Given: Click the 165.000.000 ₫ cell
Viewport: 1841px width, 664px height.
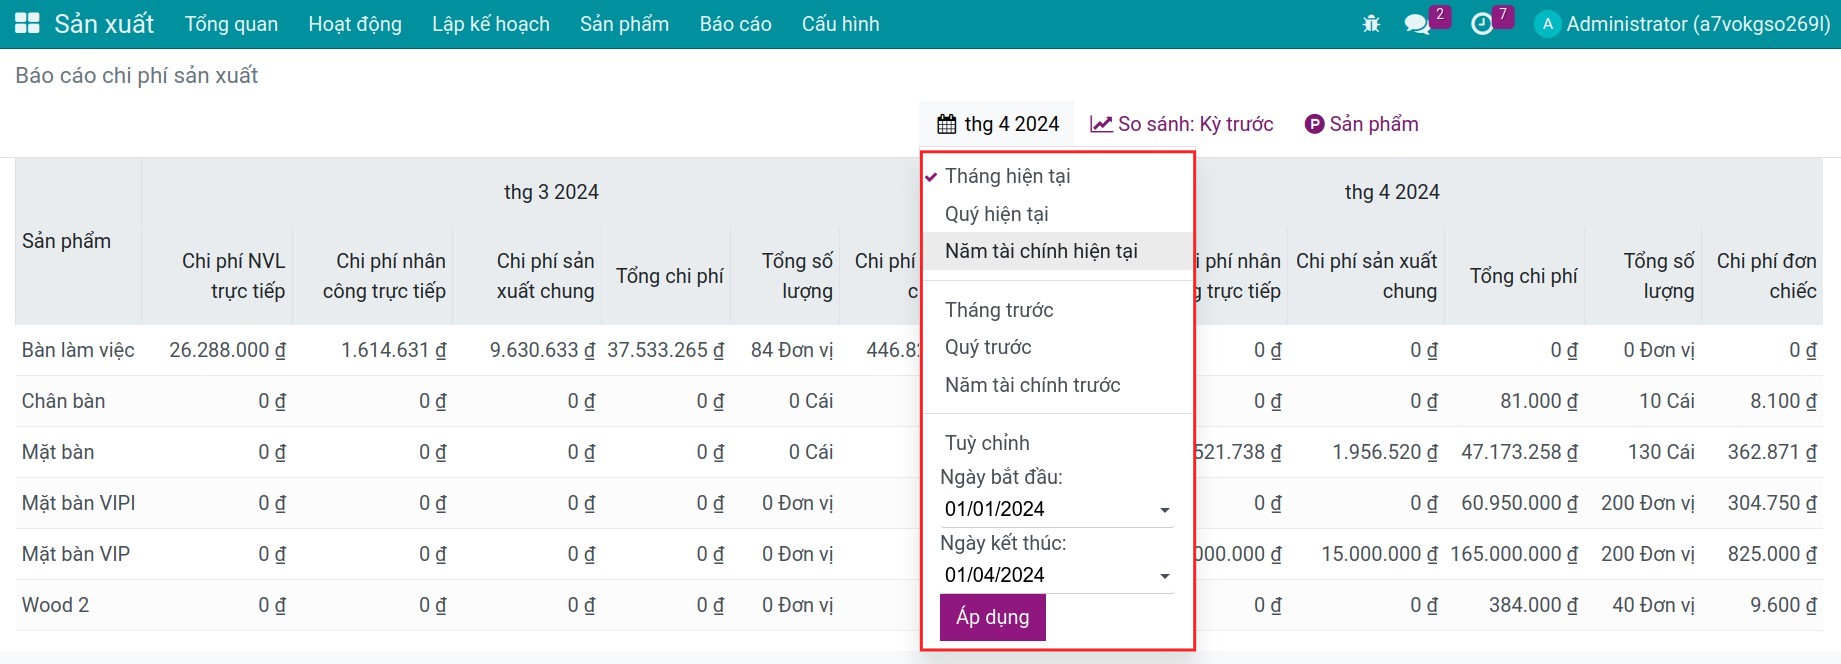Looking at the screenshot, I should point(1514,554).
